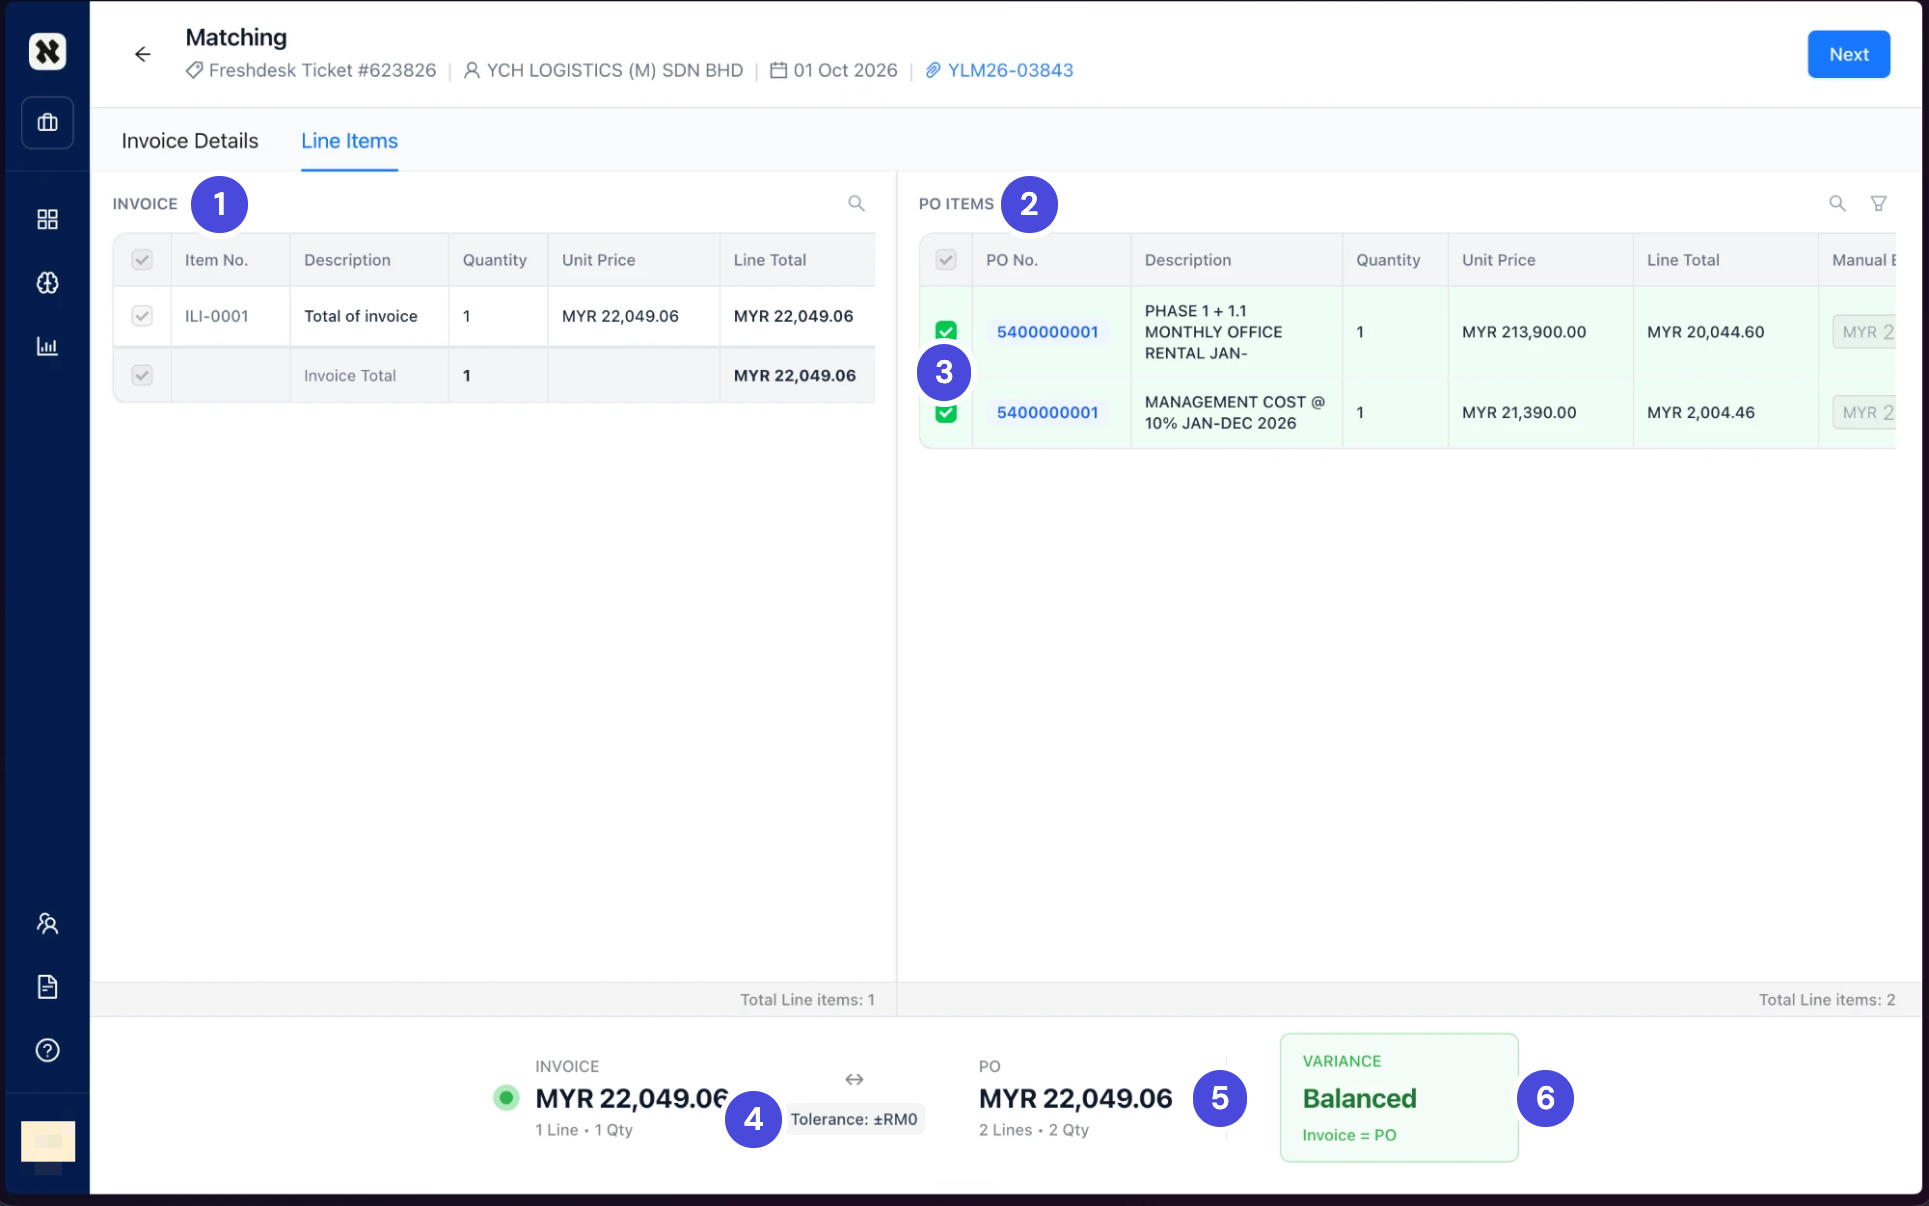The height and width of the screenshot is (1206, 1929).
Task: Click the calendar icon beside 01 Oct 2026
Action: click(778, 70)
